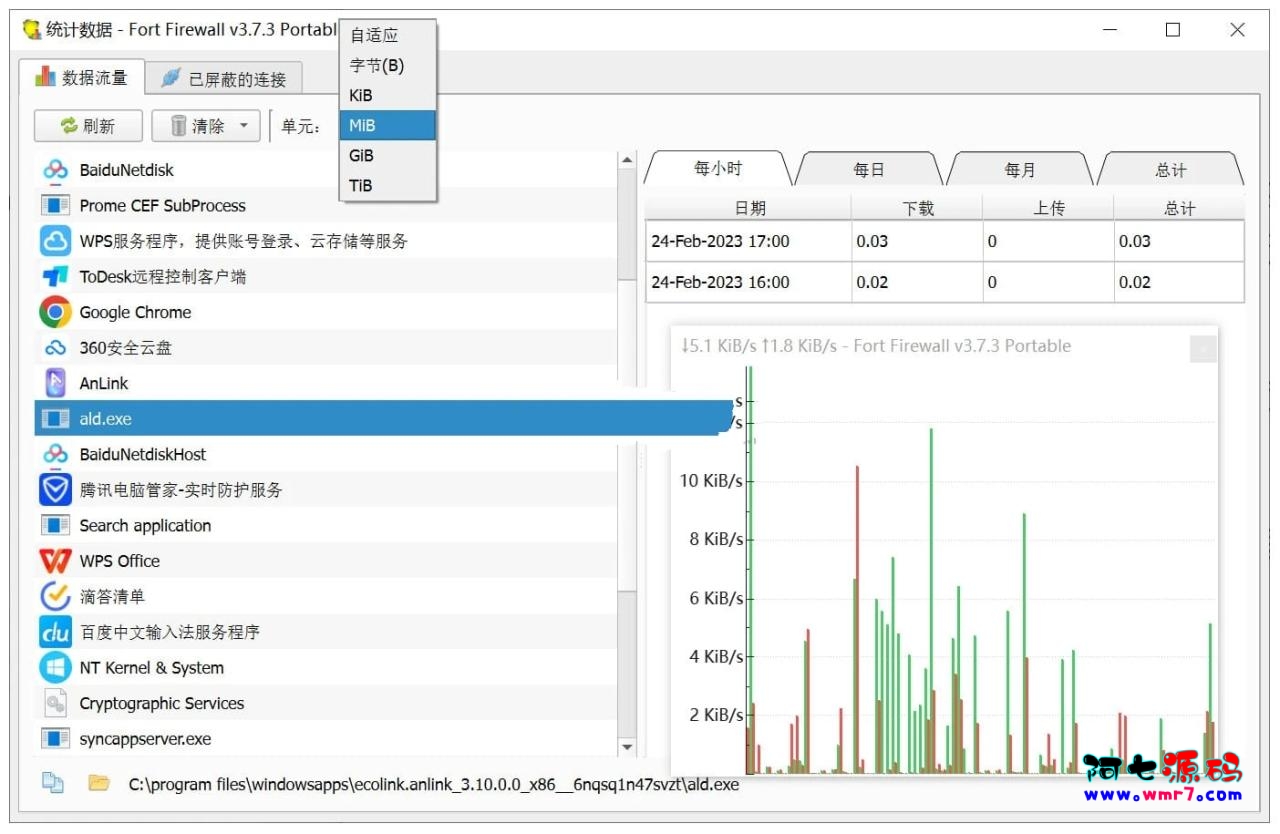Image resolution: width=1280 pixels, height=834 pixels.
Task: Click the 360安全云盘 icon
Action: coord(55,348)
